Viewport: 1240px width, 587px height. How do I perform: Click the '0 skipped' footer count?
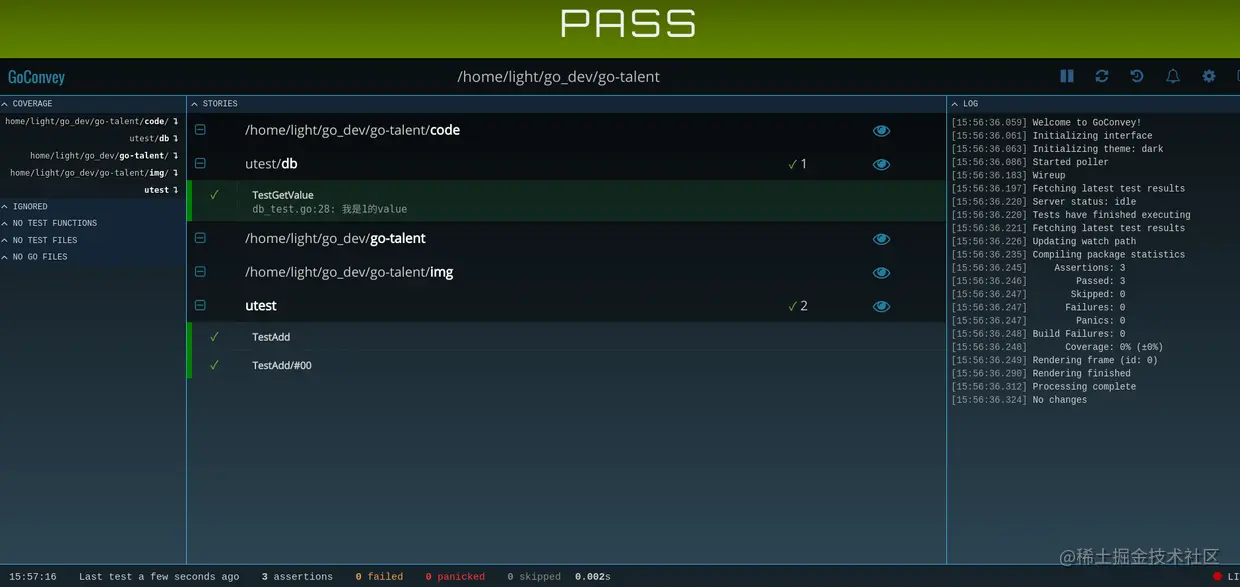coord(534,577)
